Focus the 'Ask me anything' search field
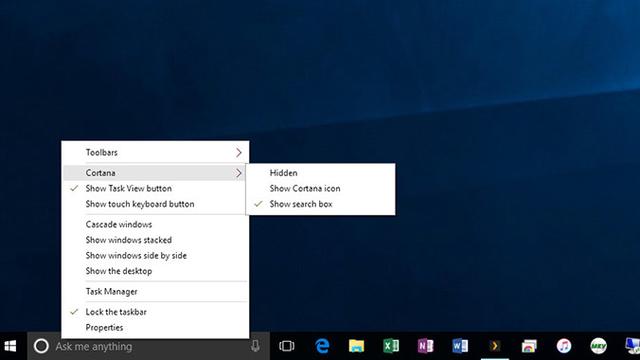 (x=149, y=346)
